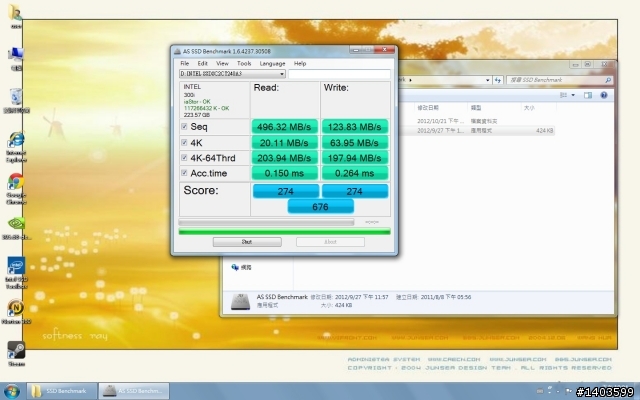This screenshot has height=400, width=640.
Task: Switch to SSD Benchmark folder taskbar button
Action: tap(62, 391)
